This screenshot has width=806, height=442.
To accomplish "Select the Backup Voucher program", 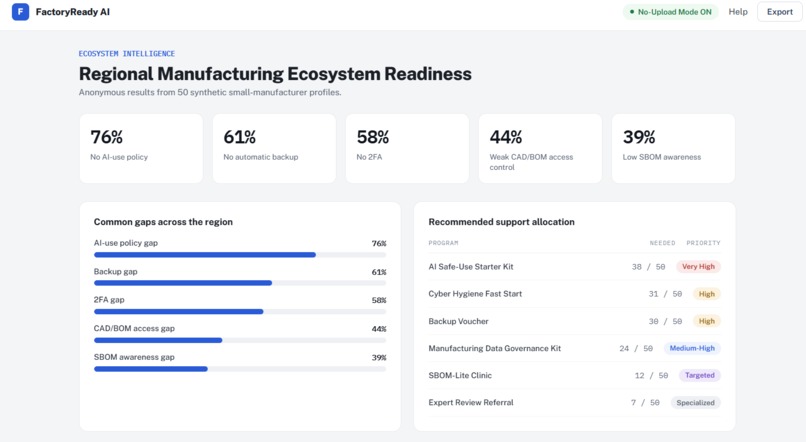I will point(459,321).
